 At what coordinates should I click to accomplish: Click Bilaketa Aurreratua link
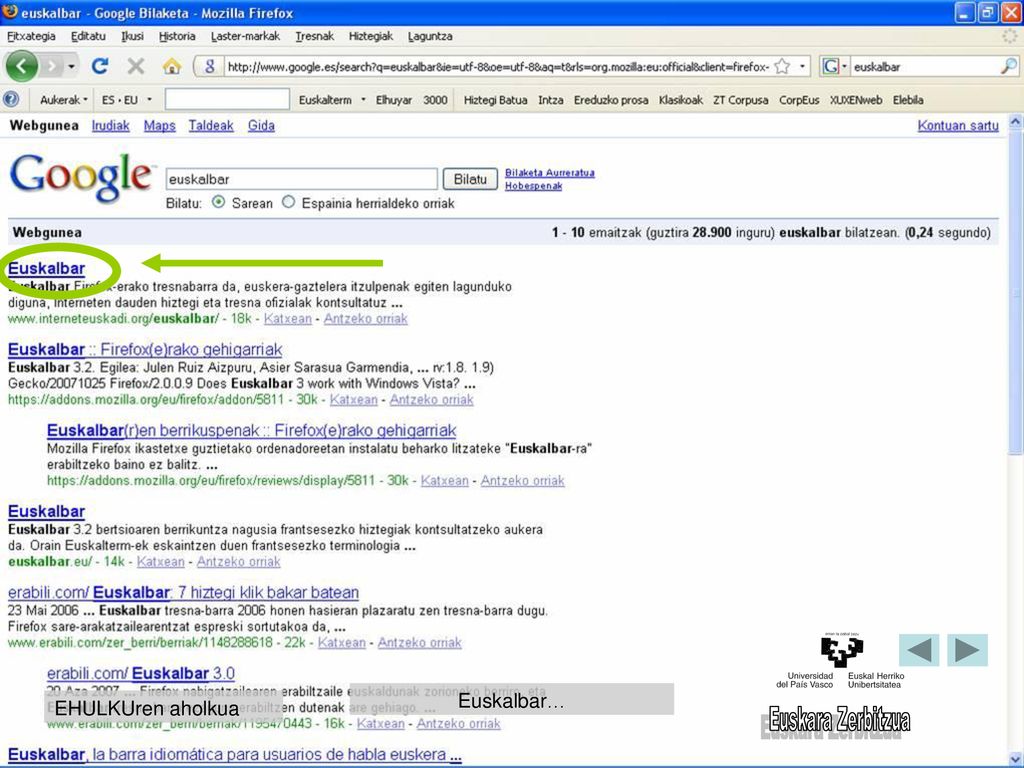pos(549,172)
